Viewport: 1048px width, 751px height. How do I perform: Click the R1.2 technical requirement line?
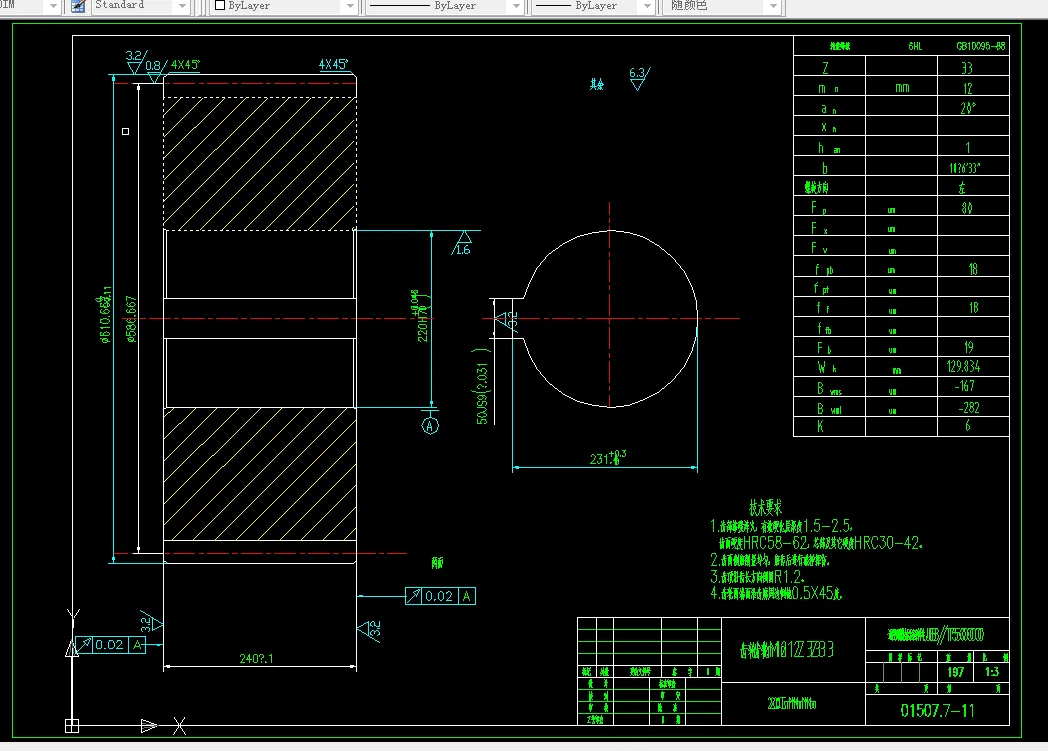click(757, 576)
